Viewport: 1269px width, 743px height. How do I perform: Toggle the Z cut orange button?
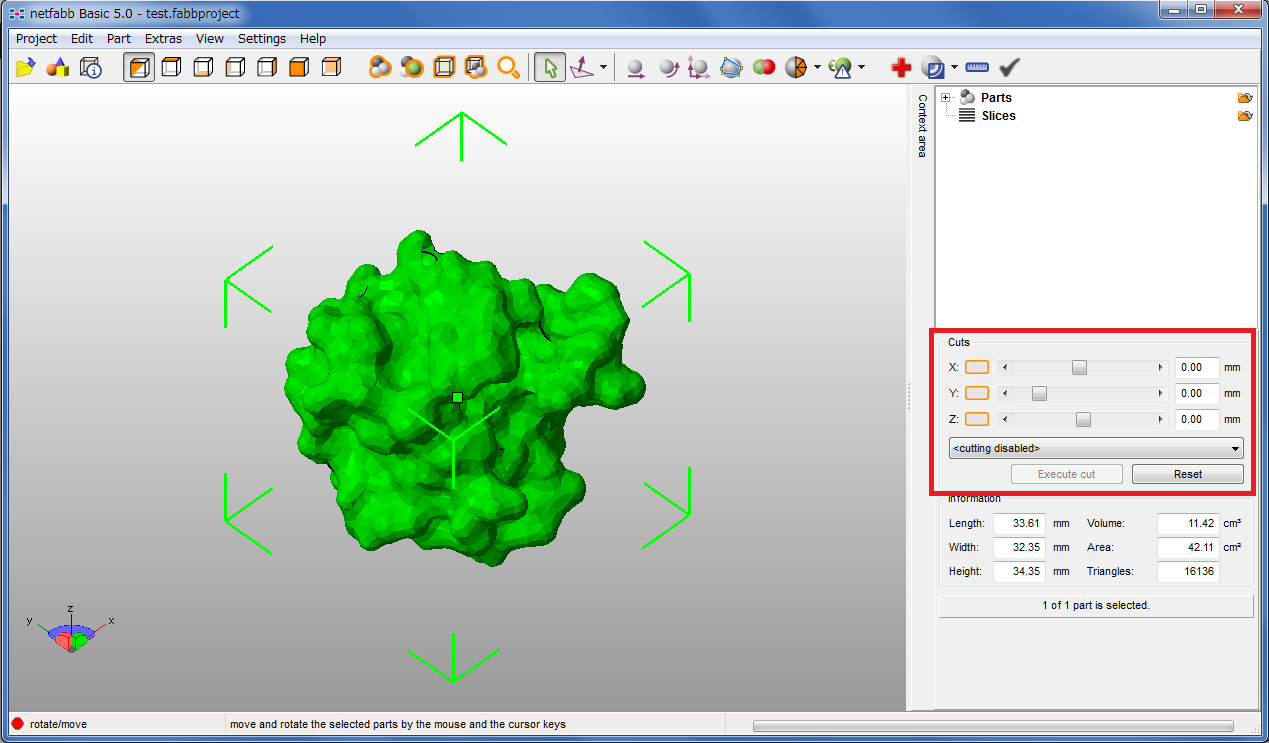[x=976, y=420]
